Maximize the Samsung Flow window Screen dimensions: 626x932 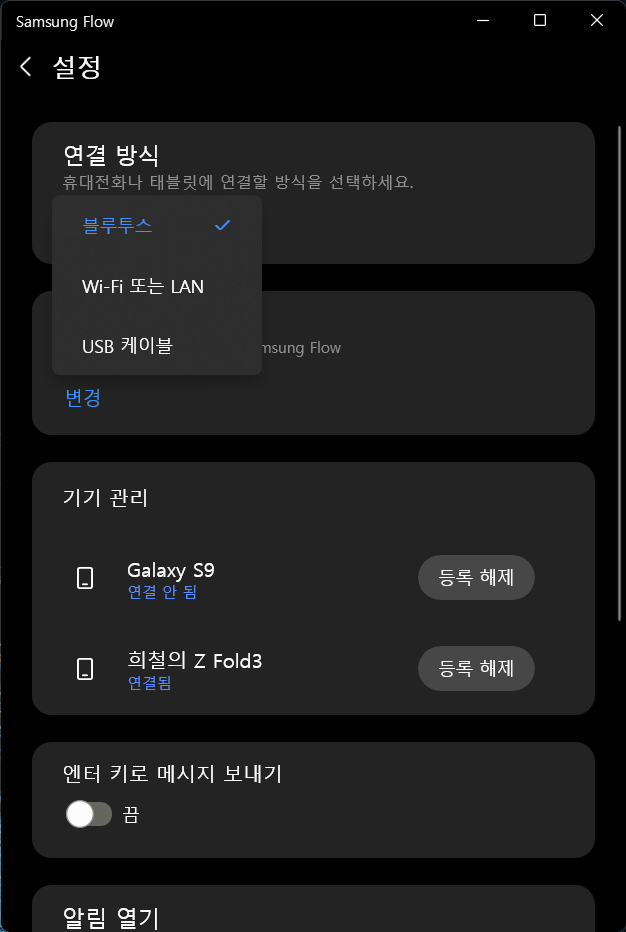coord(540,20)
